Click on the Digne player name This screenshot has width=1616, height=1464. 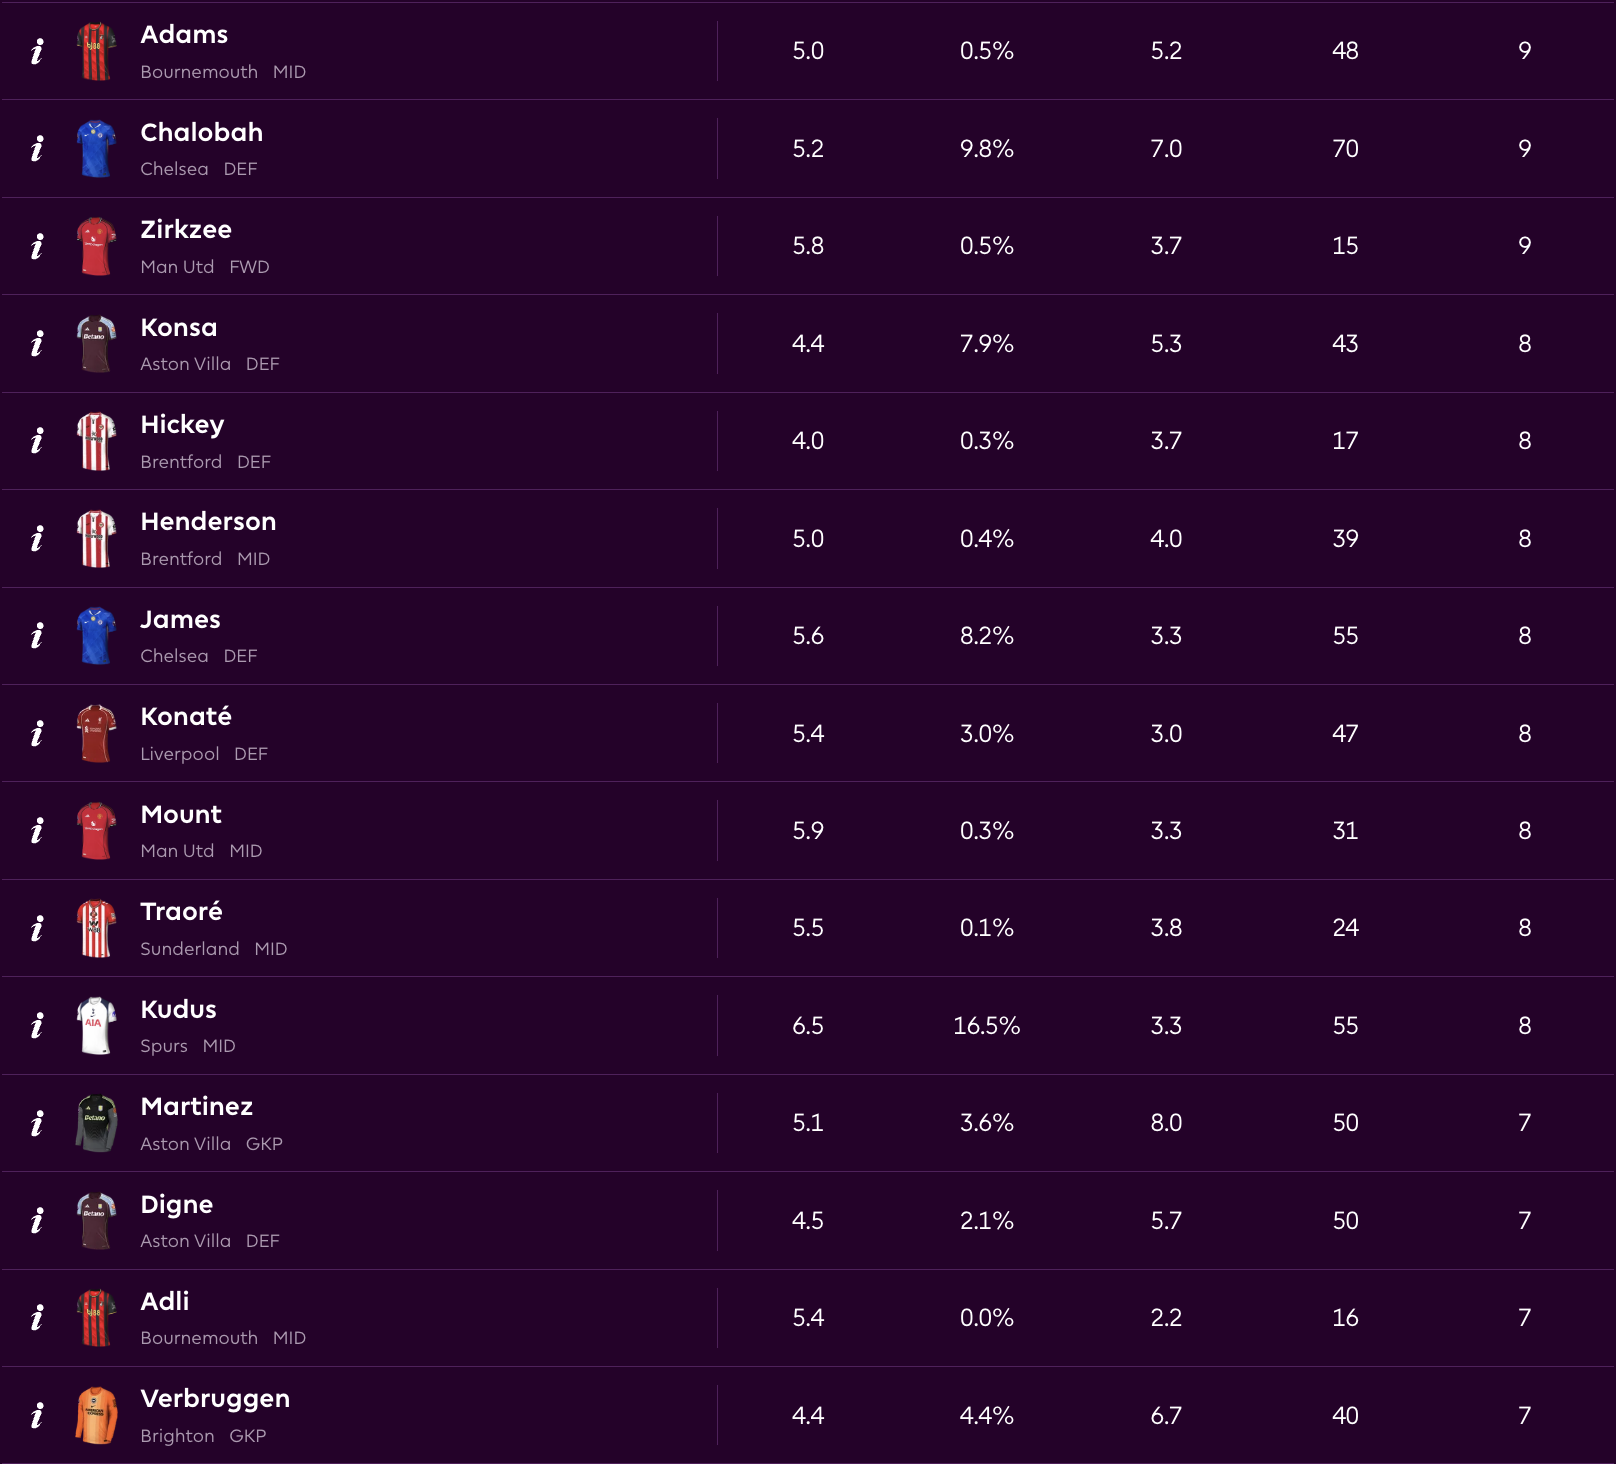pyautogui.click(x=177, y=1204)
